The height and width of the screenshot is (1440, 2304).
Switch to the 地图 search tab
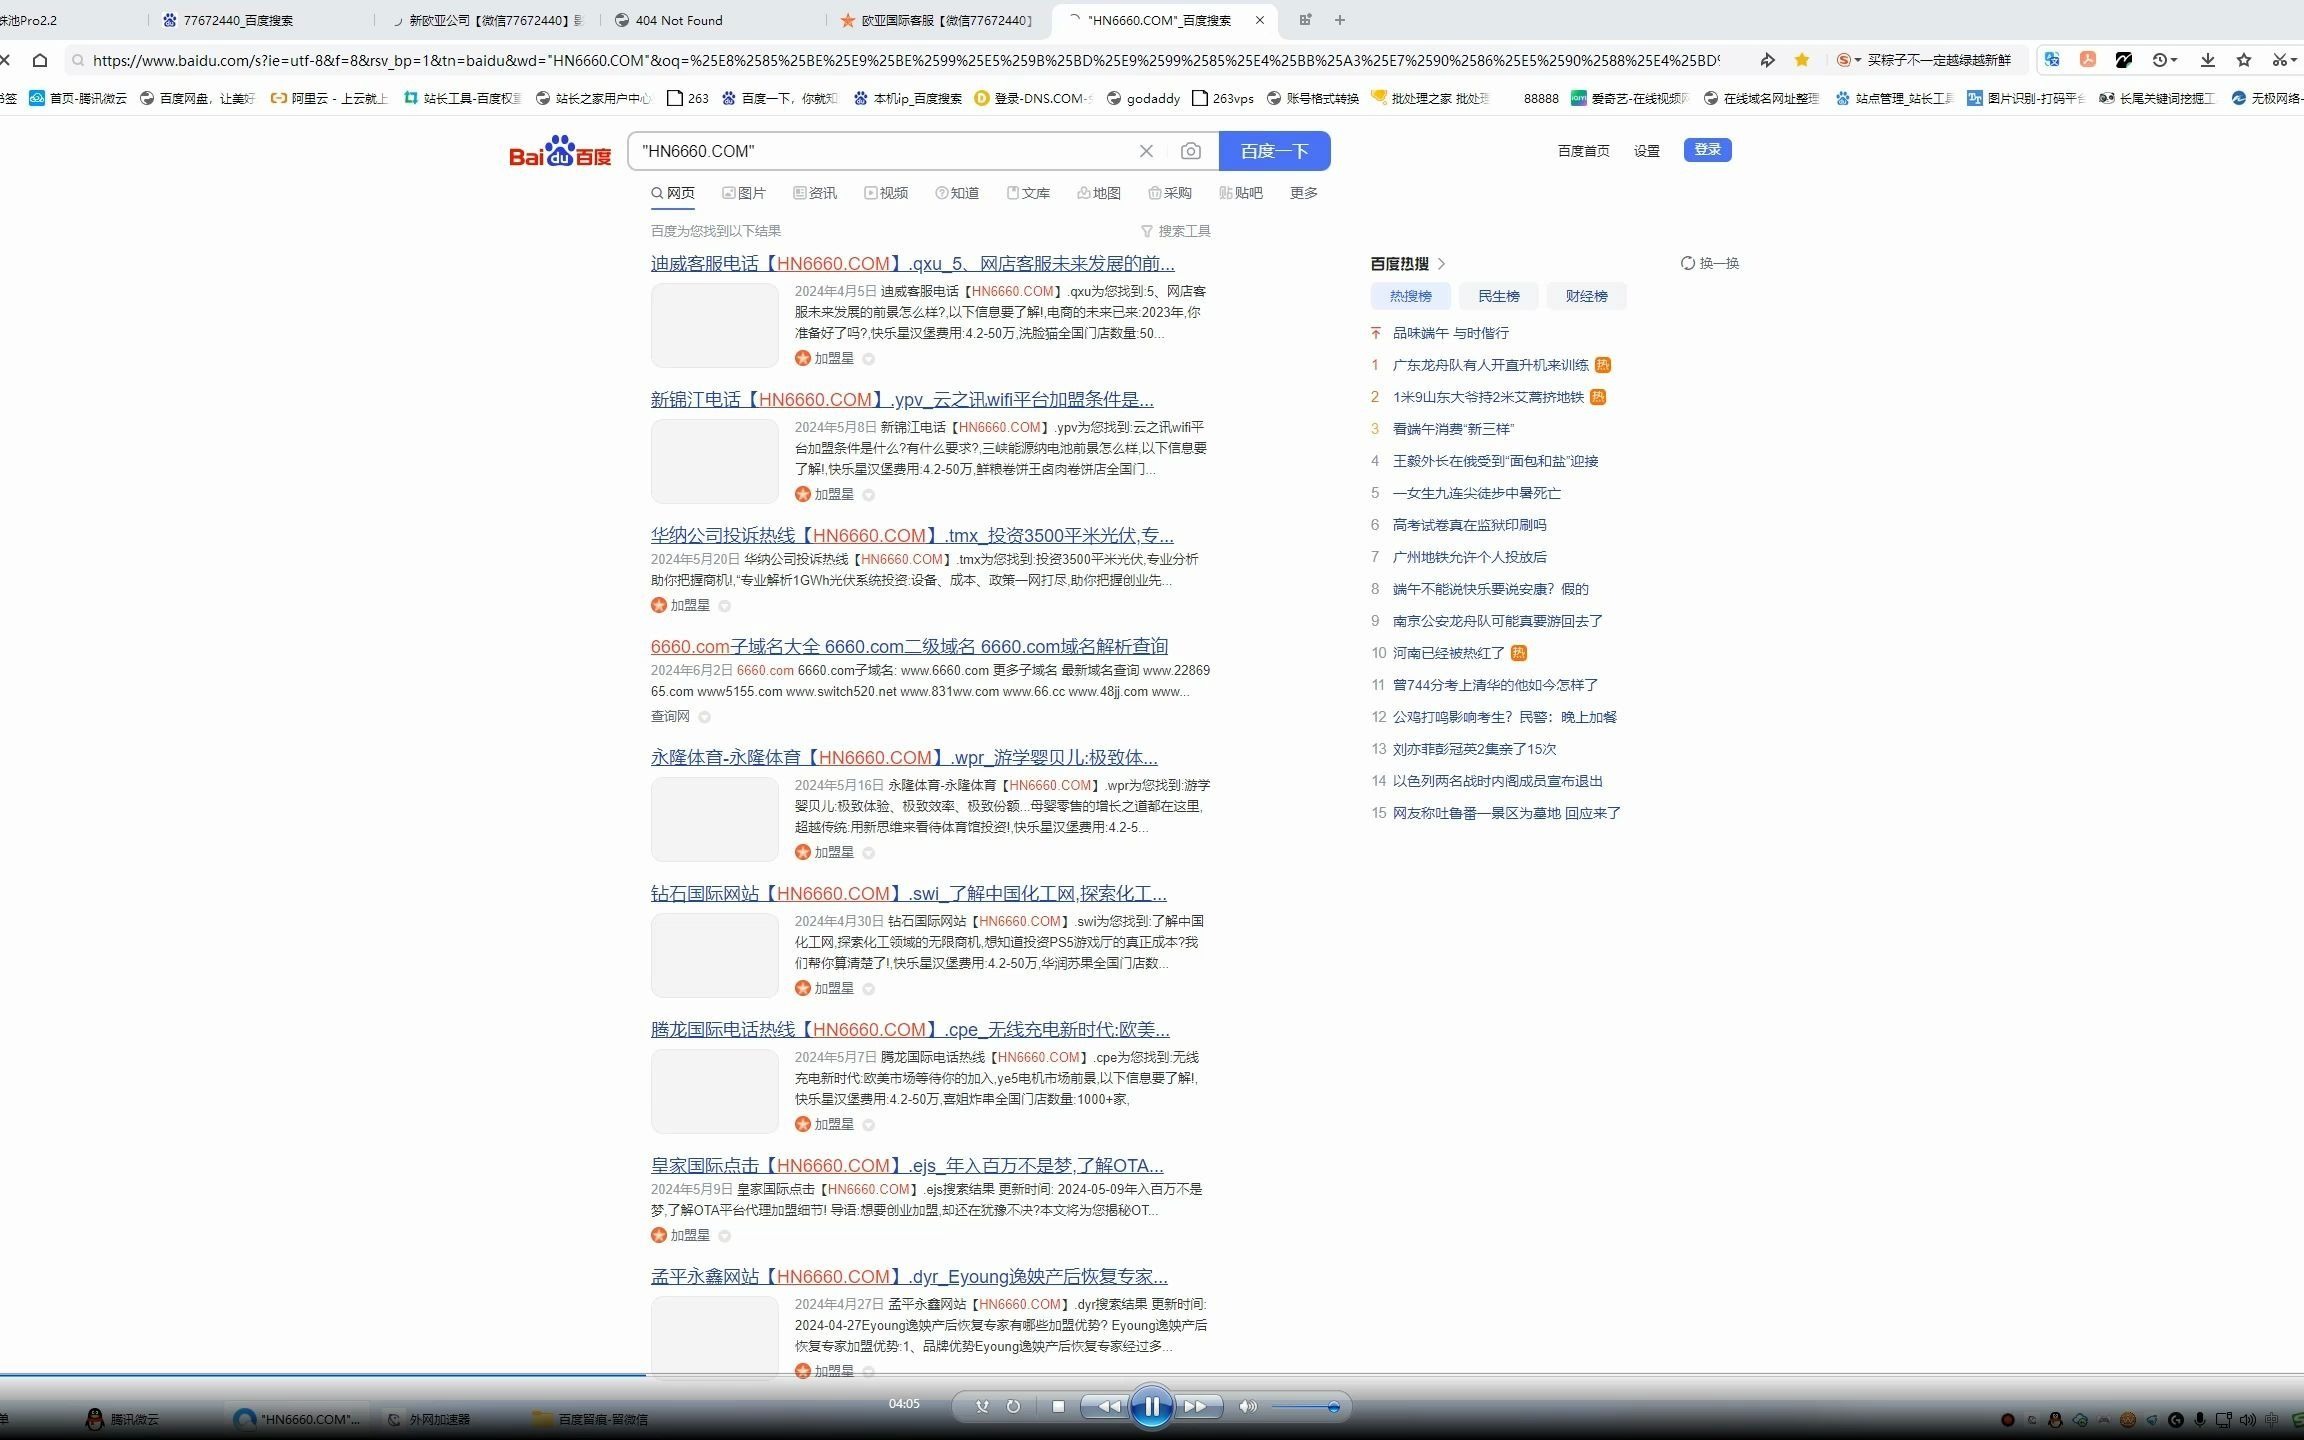[x=1099, y=193]
